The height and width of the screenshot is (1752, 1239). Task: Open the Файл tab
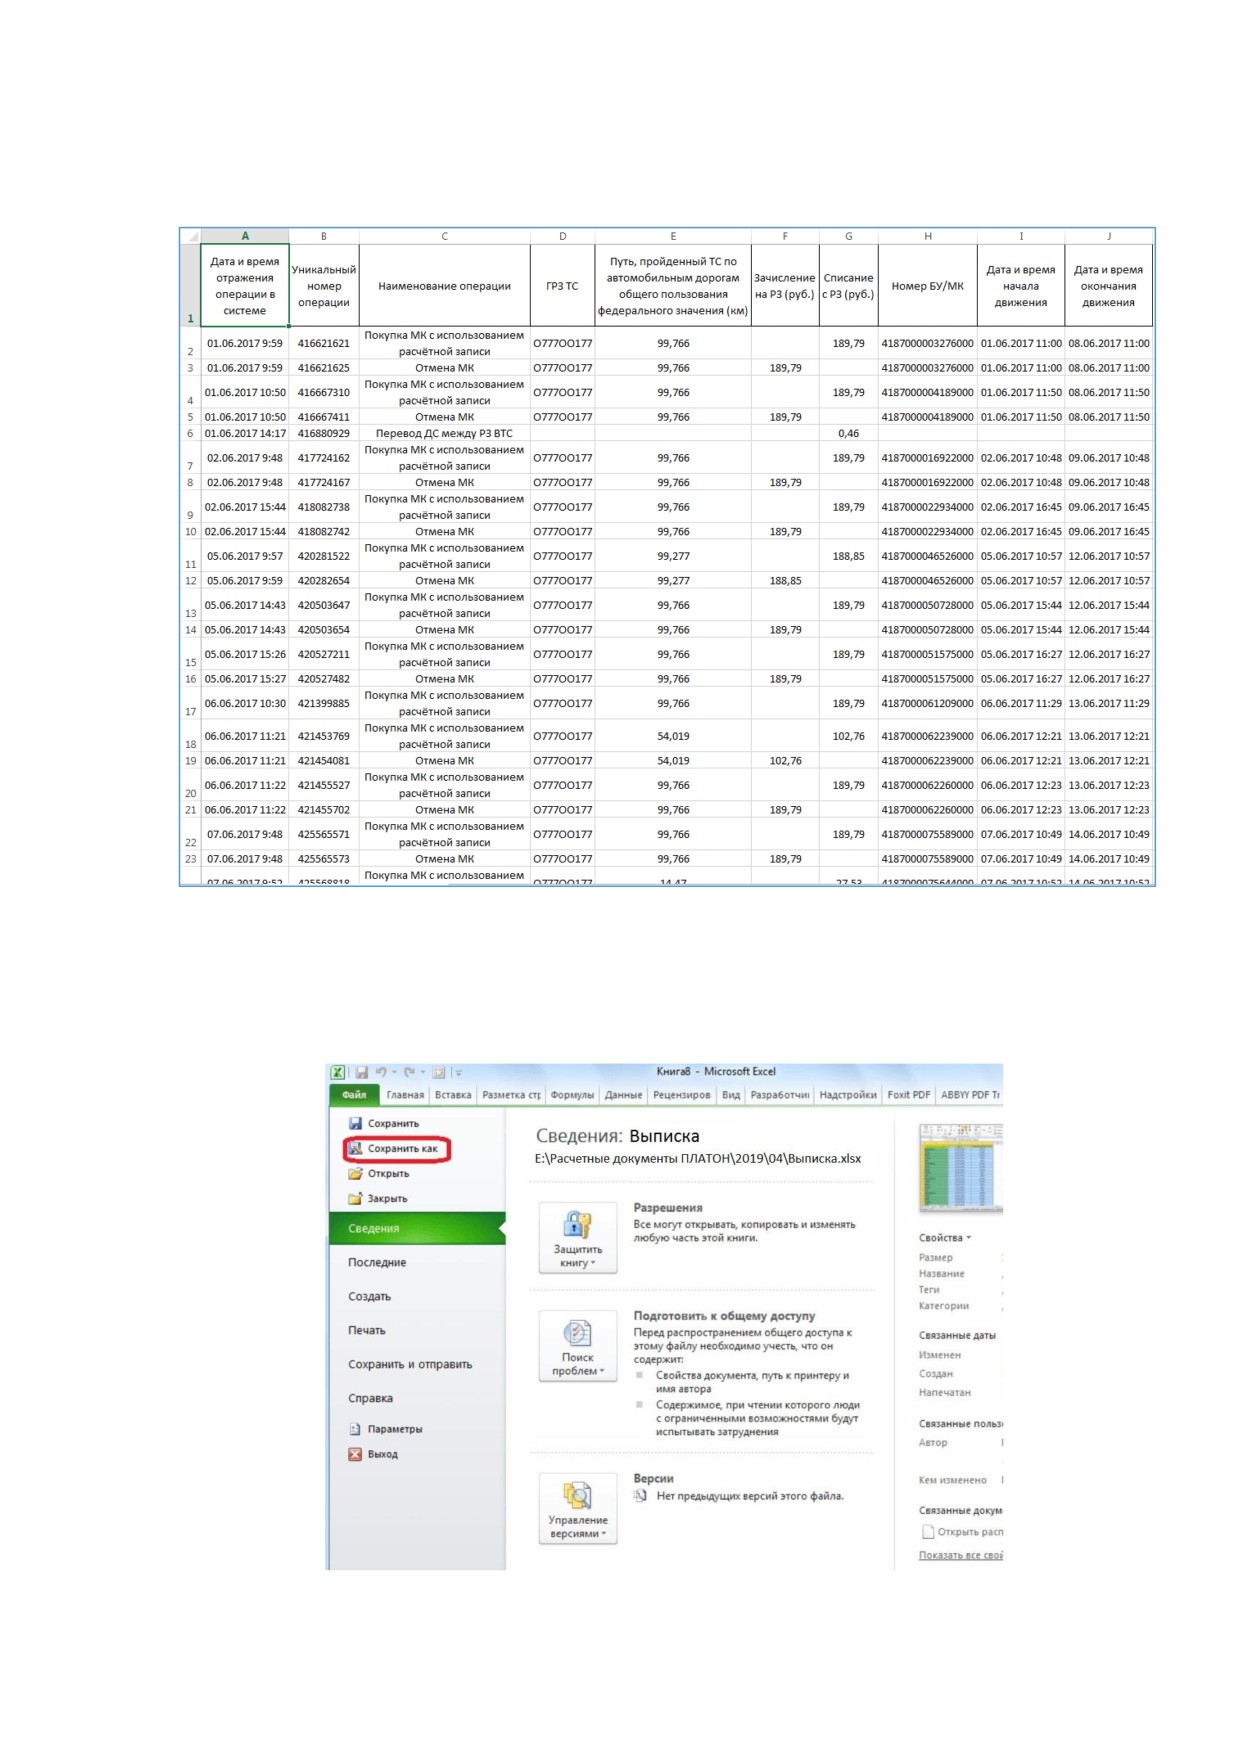click(354, 1095)
